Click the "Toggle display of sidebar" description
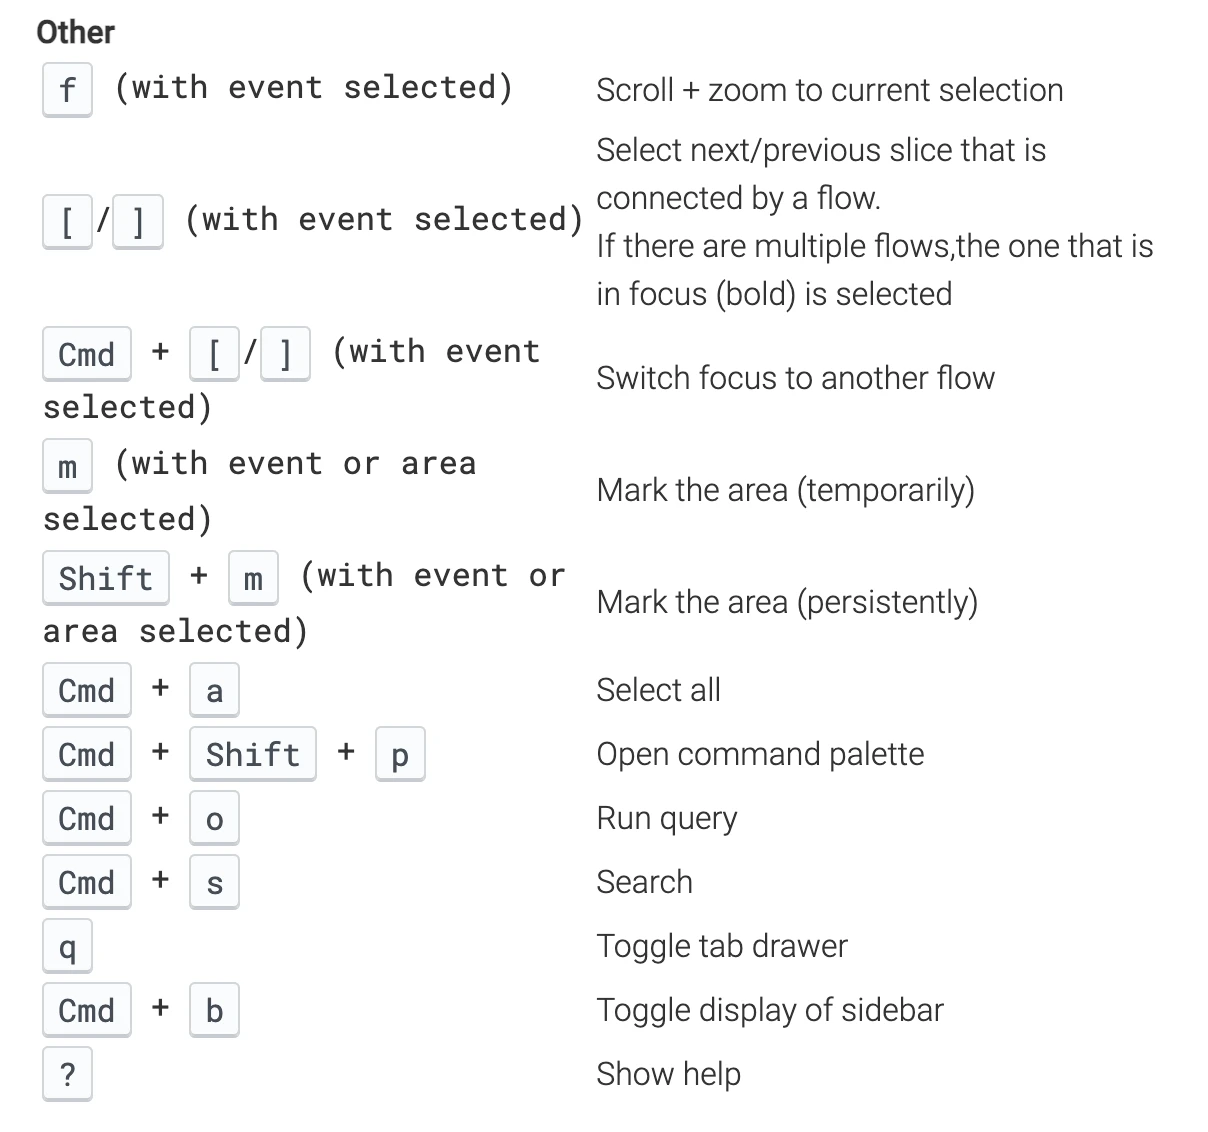 pyautogui.click(x=769, y=1010)
